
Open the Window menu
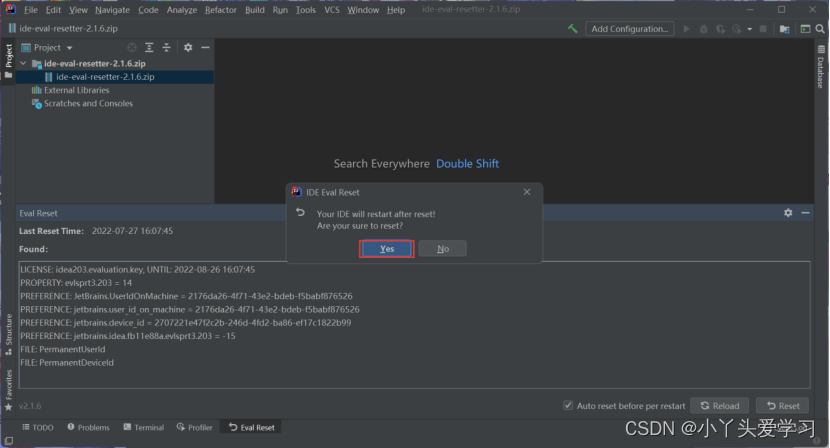point(363,10)
